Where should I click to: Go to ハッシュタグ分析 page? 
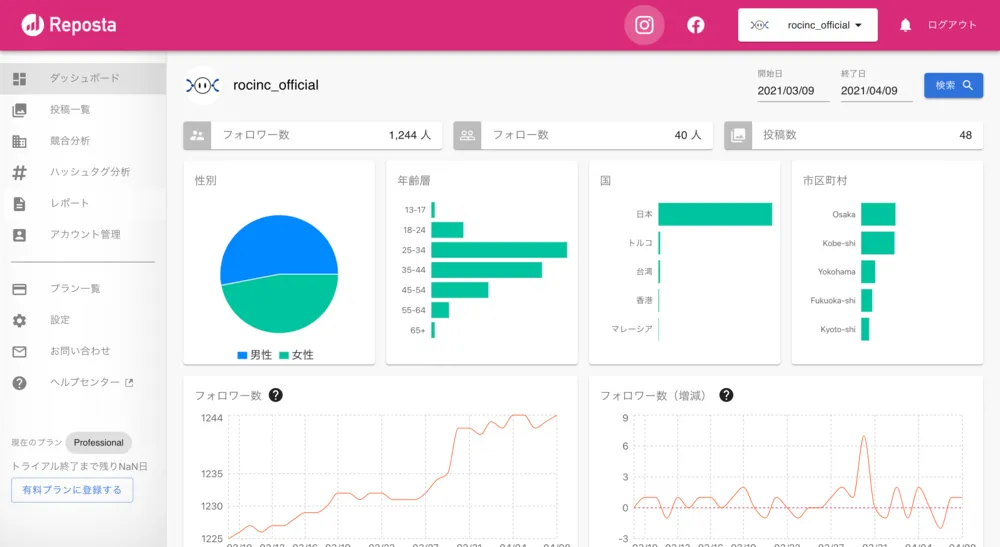click(x=90, y=172)
